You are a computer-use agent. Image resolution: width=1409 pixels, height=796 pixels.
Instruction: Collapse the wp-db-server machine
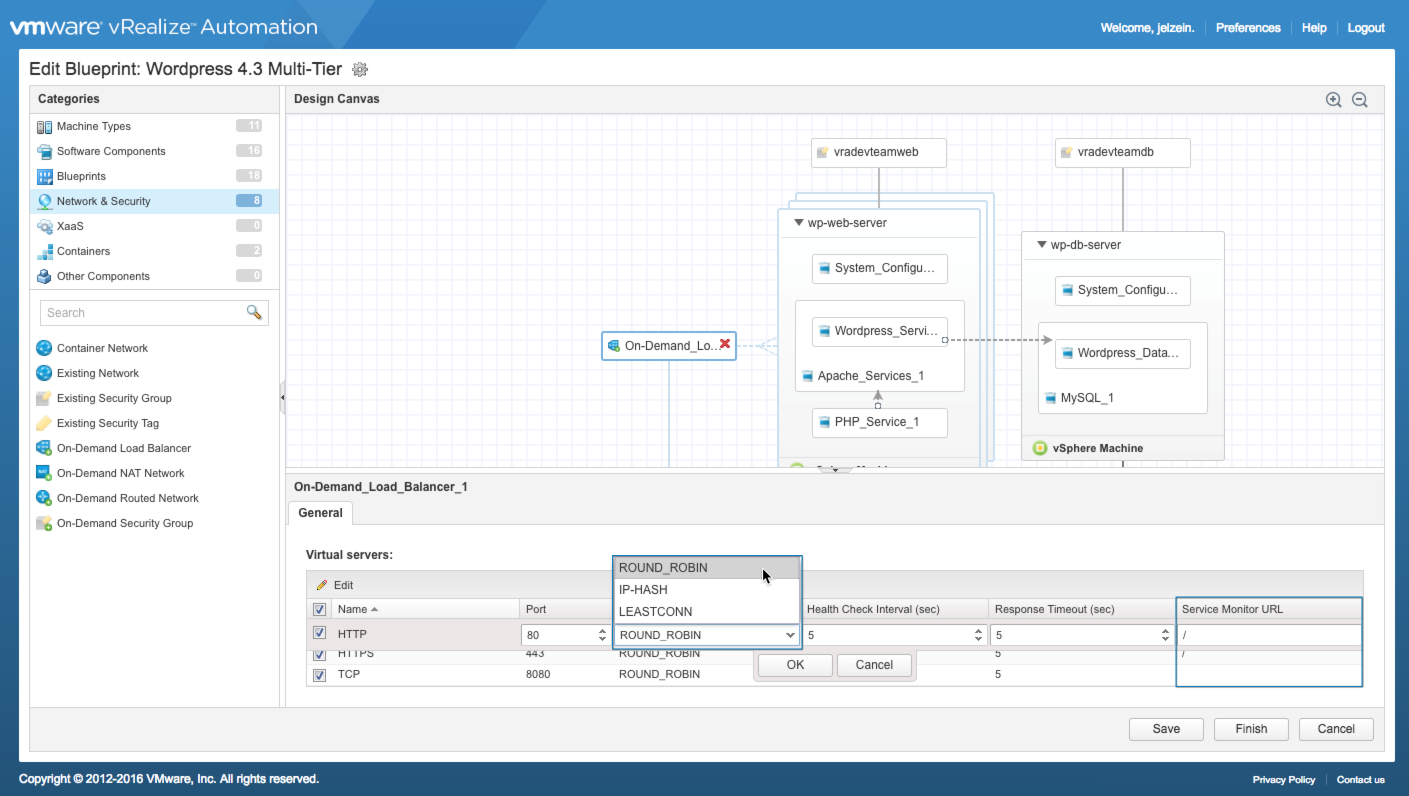[x=1042, y=244]
